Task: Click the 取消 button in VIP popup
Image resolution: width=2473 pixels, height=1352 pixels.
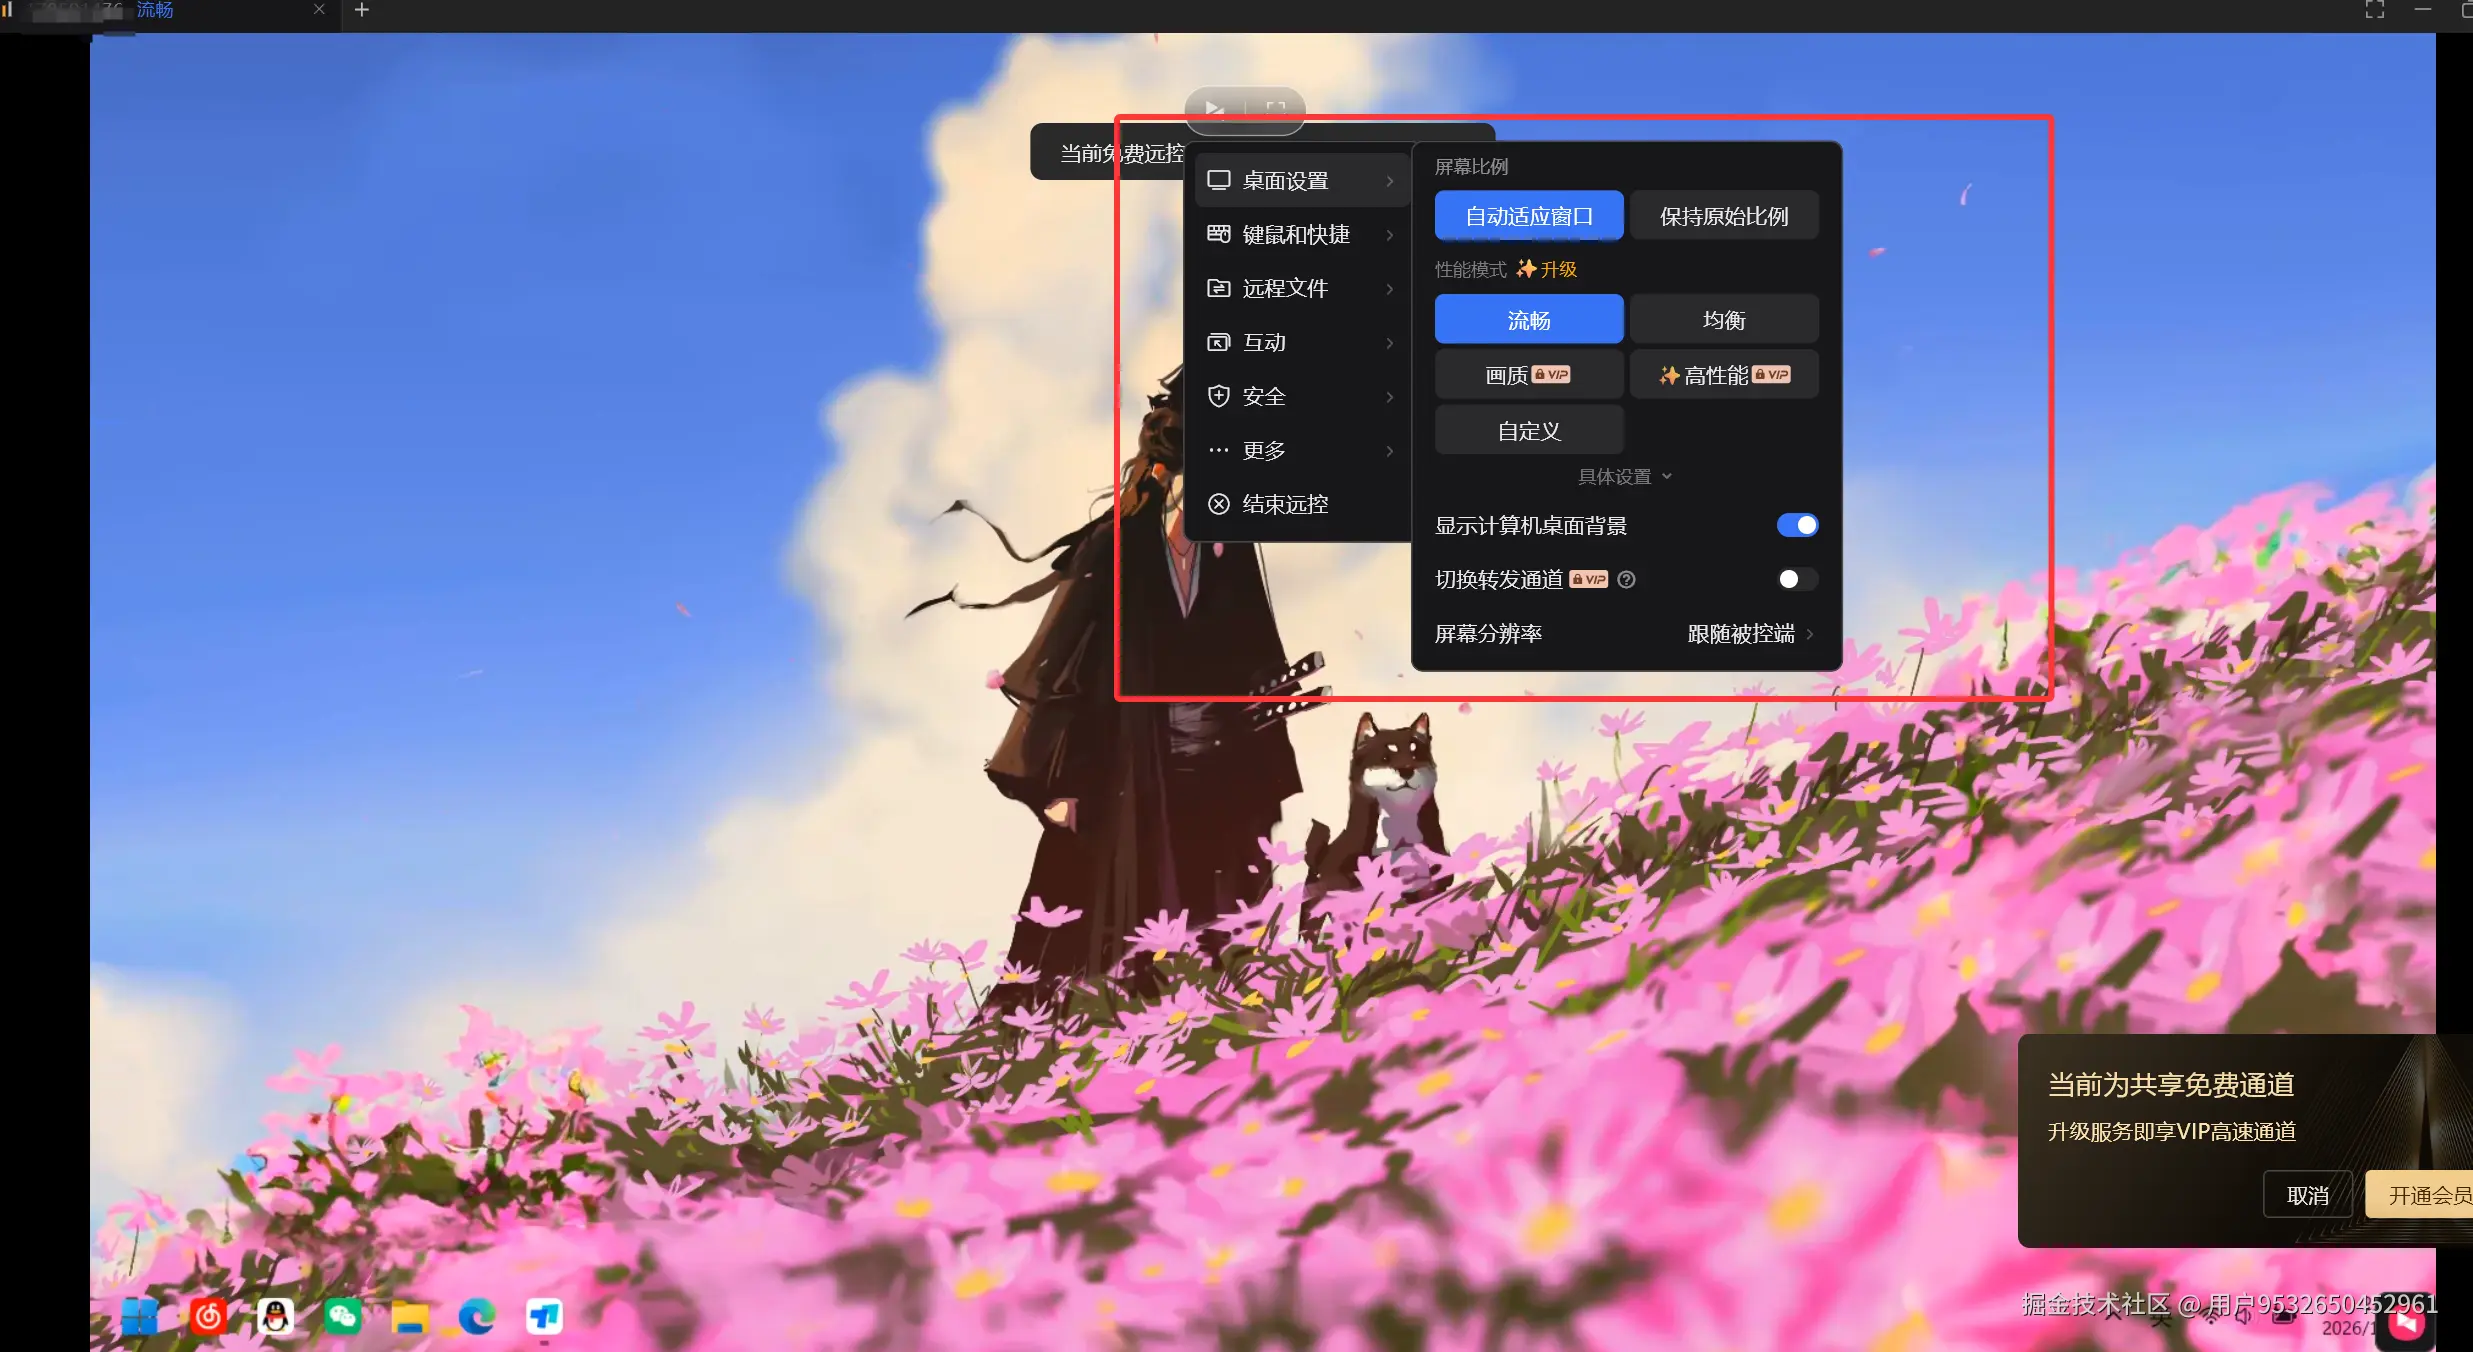Action: tap(2307, 1195)
